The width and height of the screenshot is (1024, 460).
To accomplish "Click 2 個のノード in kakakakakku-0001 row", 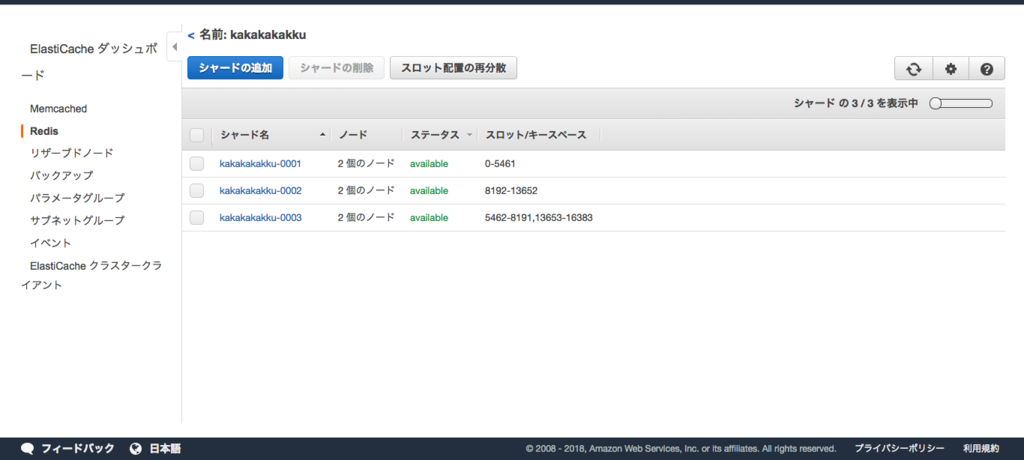I will [366, 163].
